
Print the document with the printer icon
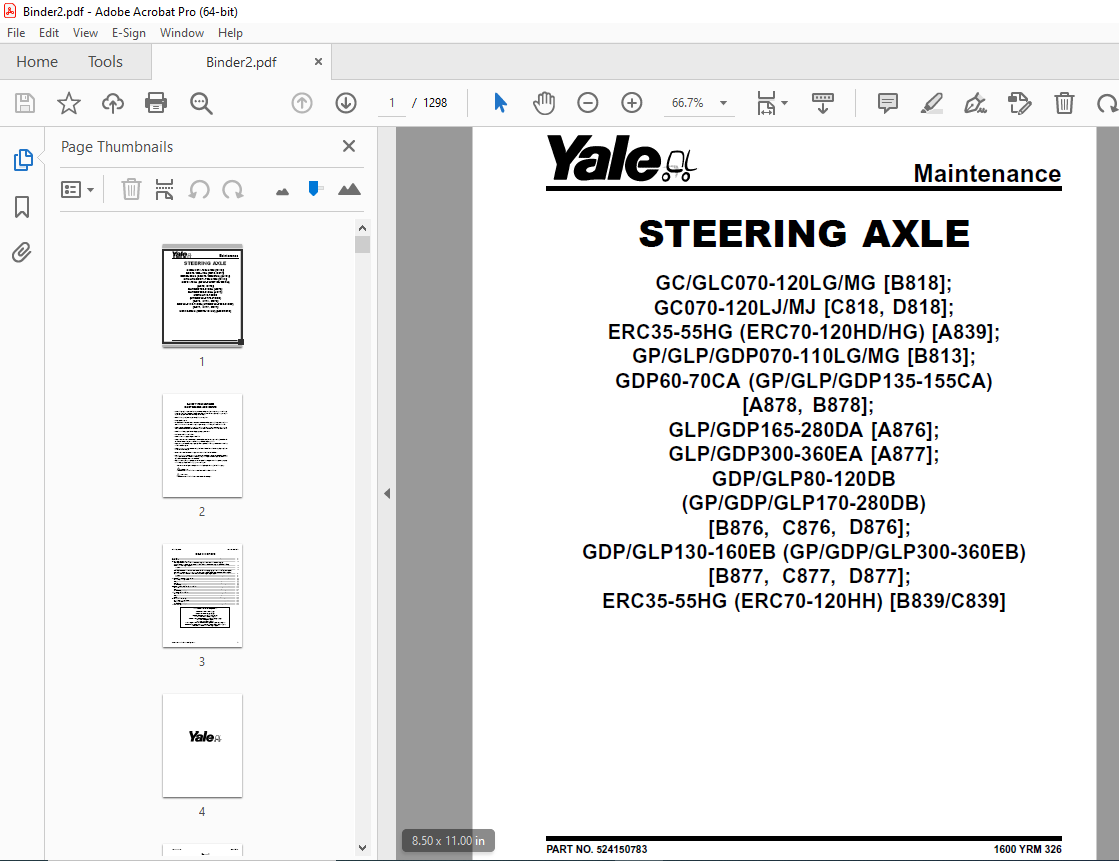tap(156, 104)
